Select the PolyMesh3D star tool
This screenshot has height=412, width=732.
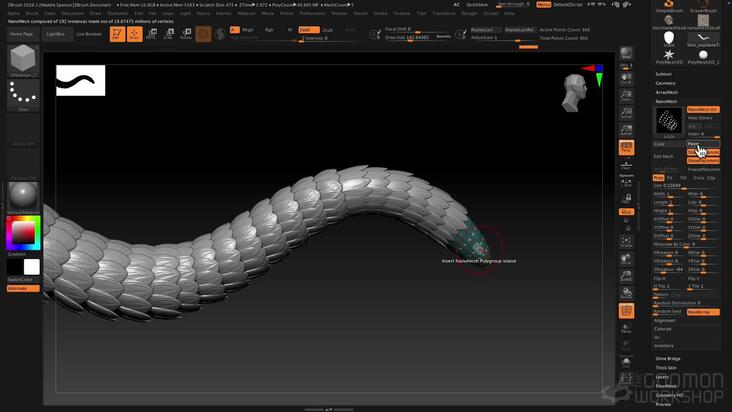tap(669, 56)
